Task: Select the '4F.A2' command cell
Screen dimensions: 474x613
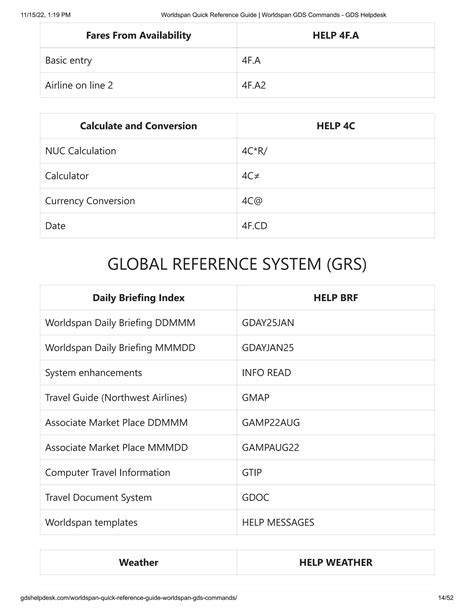Action: click(336, 85)
